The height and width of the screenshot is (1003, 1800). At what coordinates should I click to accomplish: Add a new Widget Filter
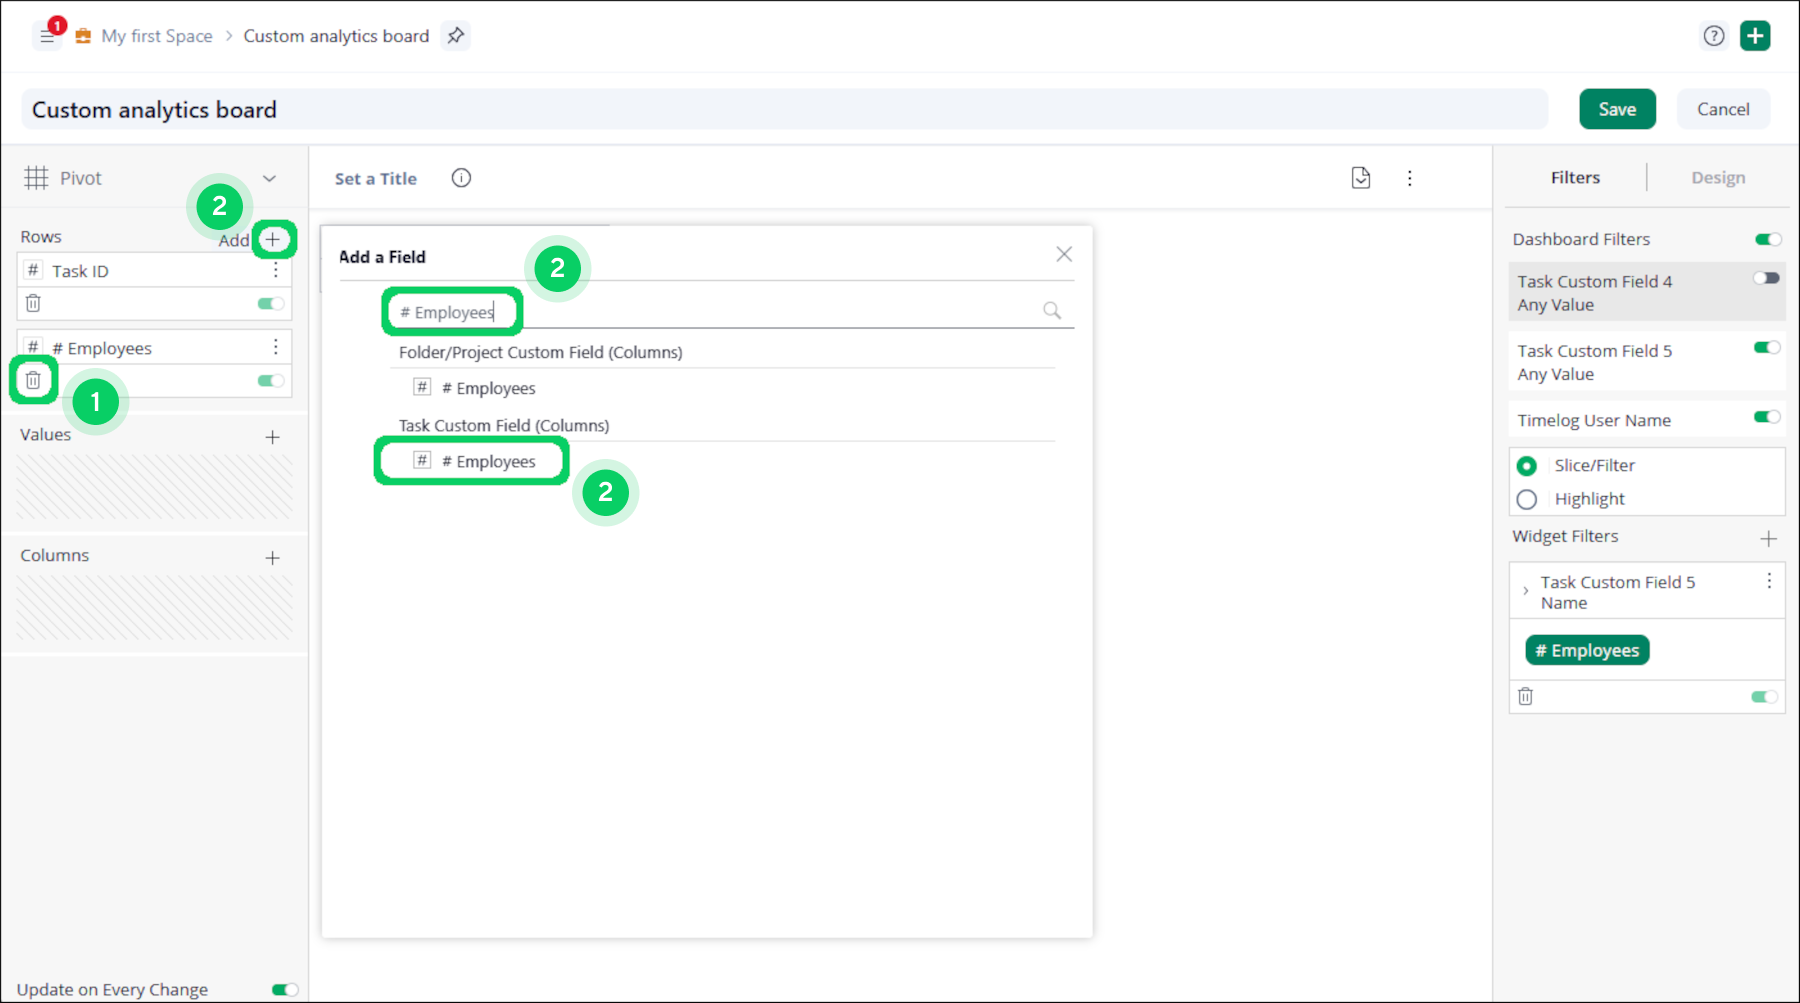click(1768, 539)
